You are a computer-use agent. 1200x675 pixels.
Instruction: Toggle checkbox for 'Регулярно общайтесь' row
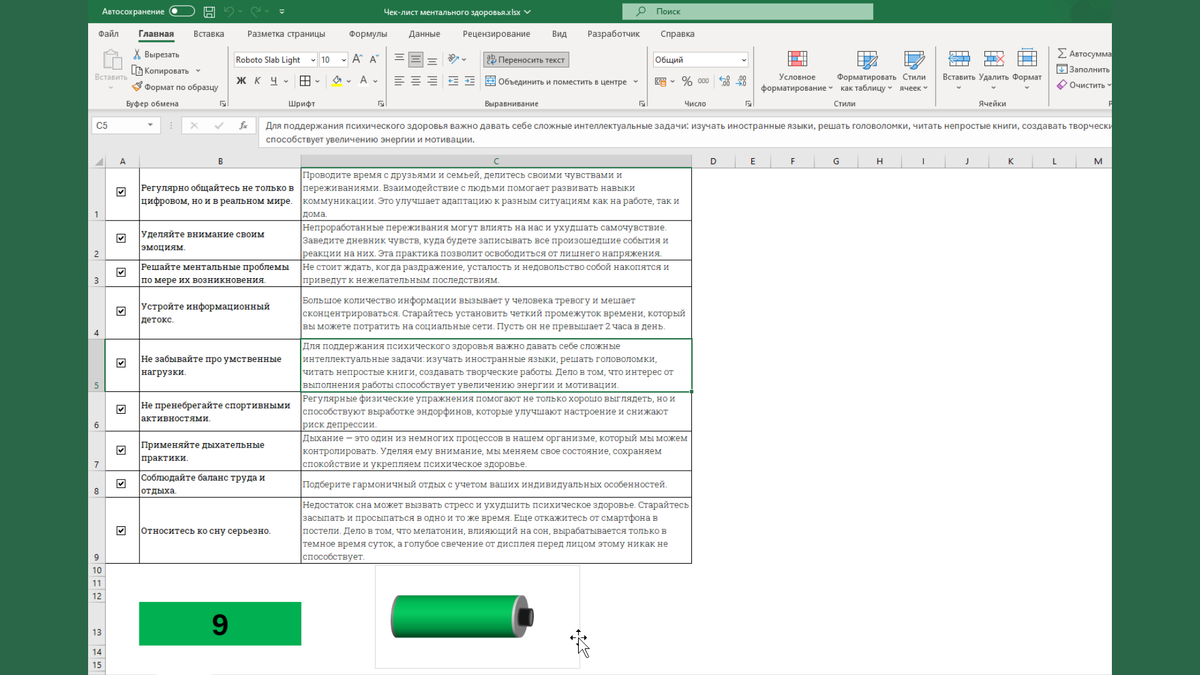[x=121, y=192]
